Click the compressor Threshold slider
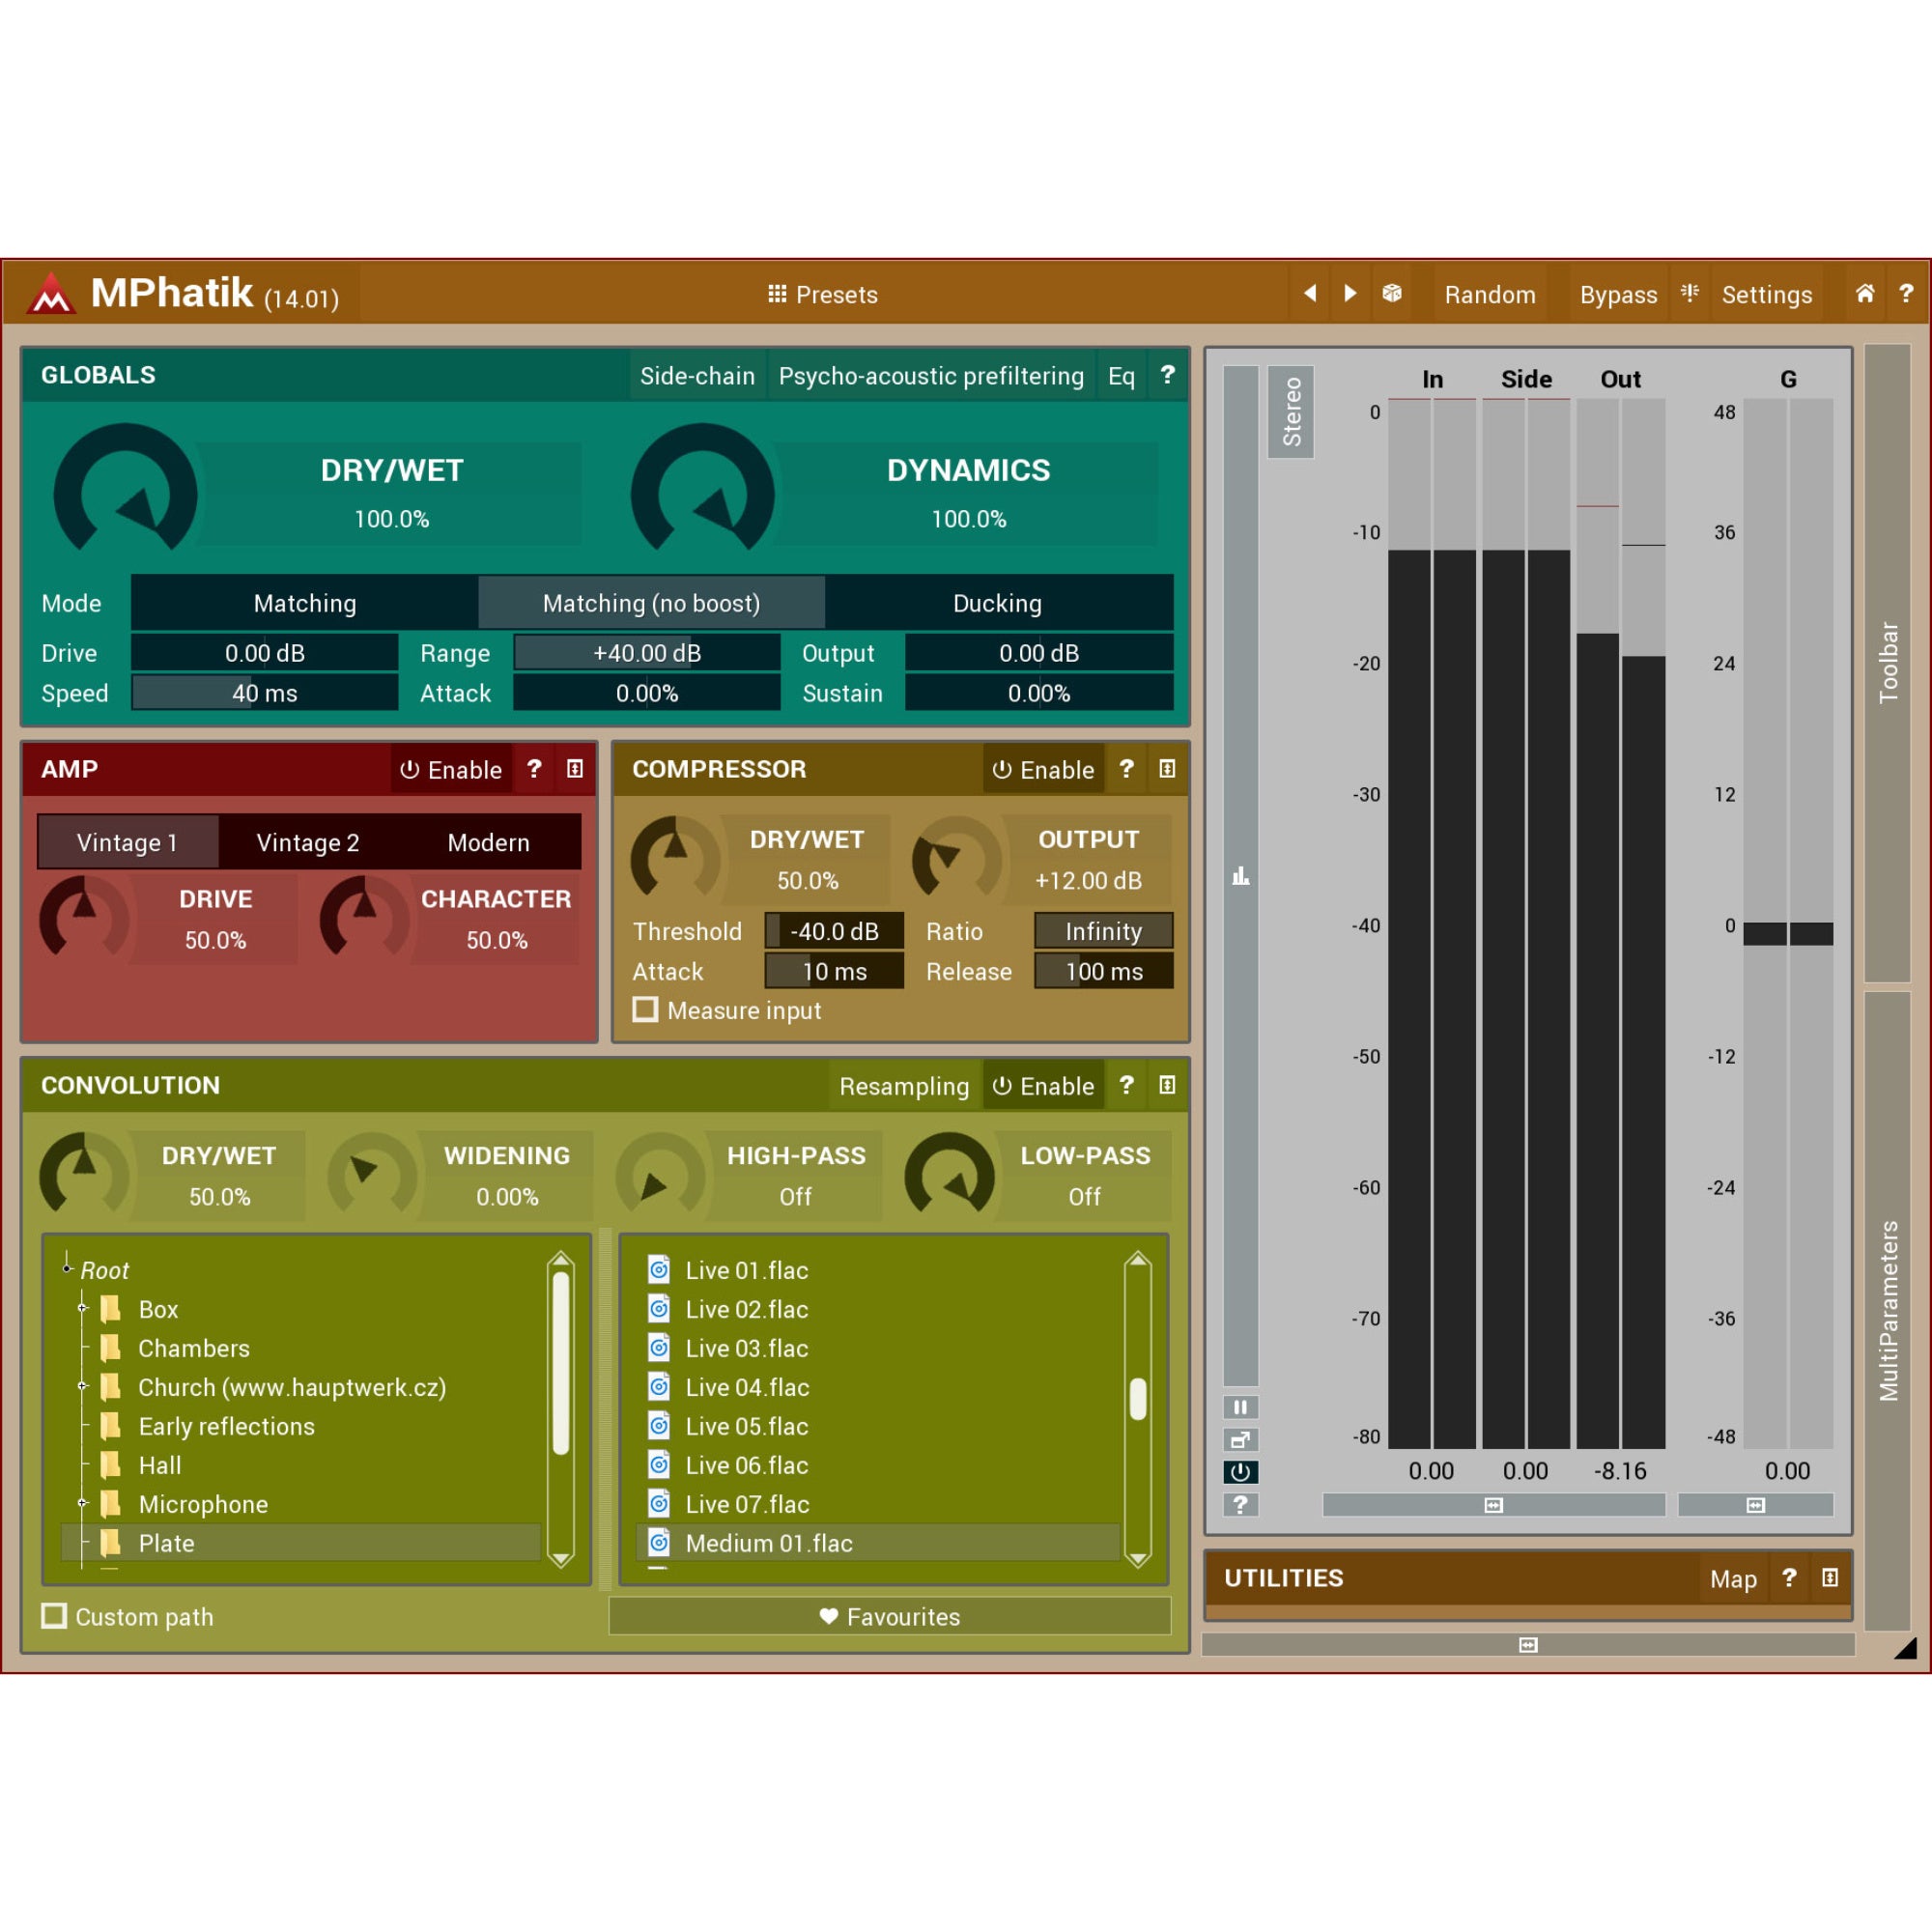1932x1932 pixels. pyautogui.click(x=834, y=931)
